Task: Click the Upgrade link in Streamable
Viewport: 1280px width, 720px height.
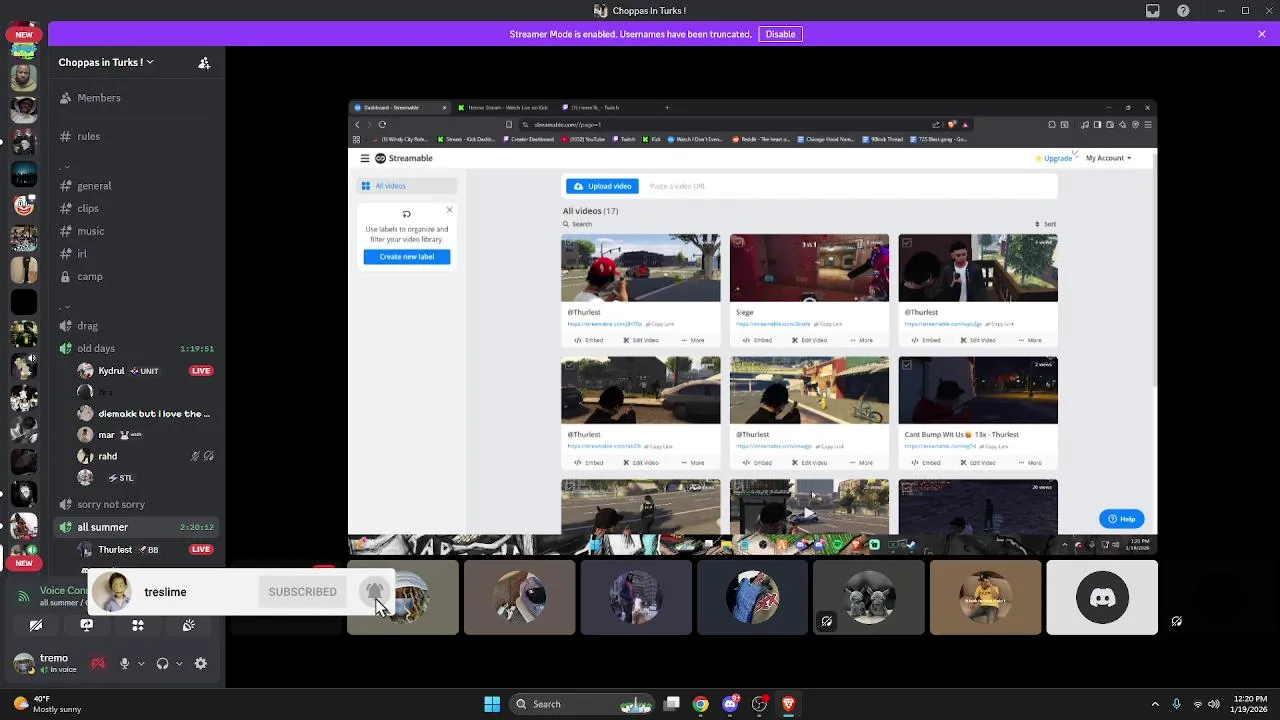Action: click(x=1054, y=158)
